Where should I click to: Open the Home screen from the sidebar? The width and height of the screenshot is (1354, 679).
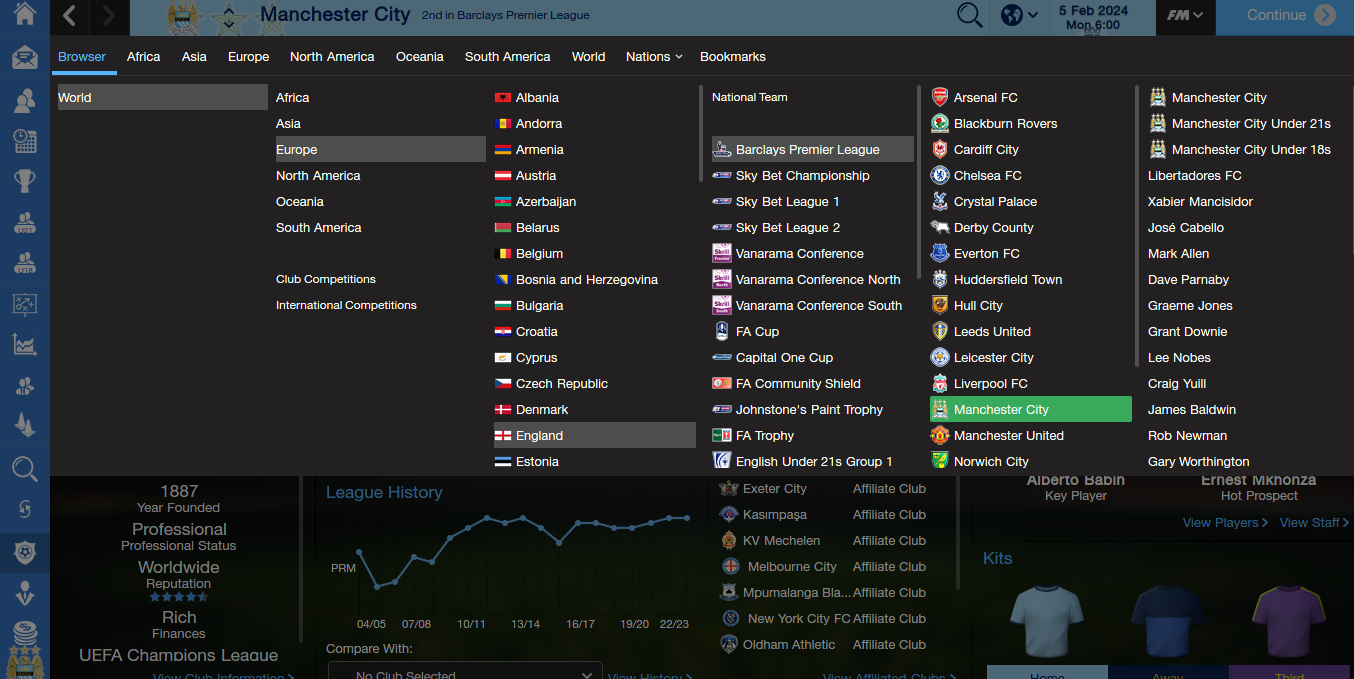coord(25,14)
